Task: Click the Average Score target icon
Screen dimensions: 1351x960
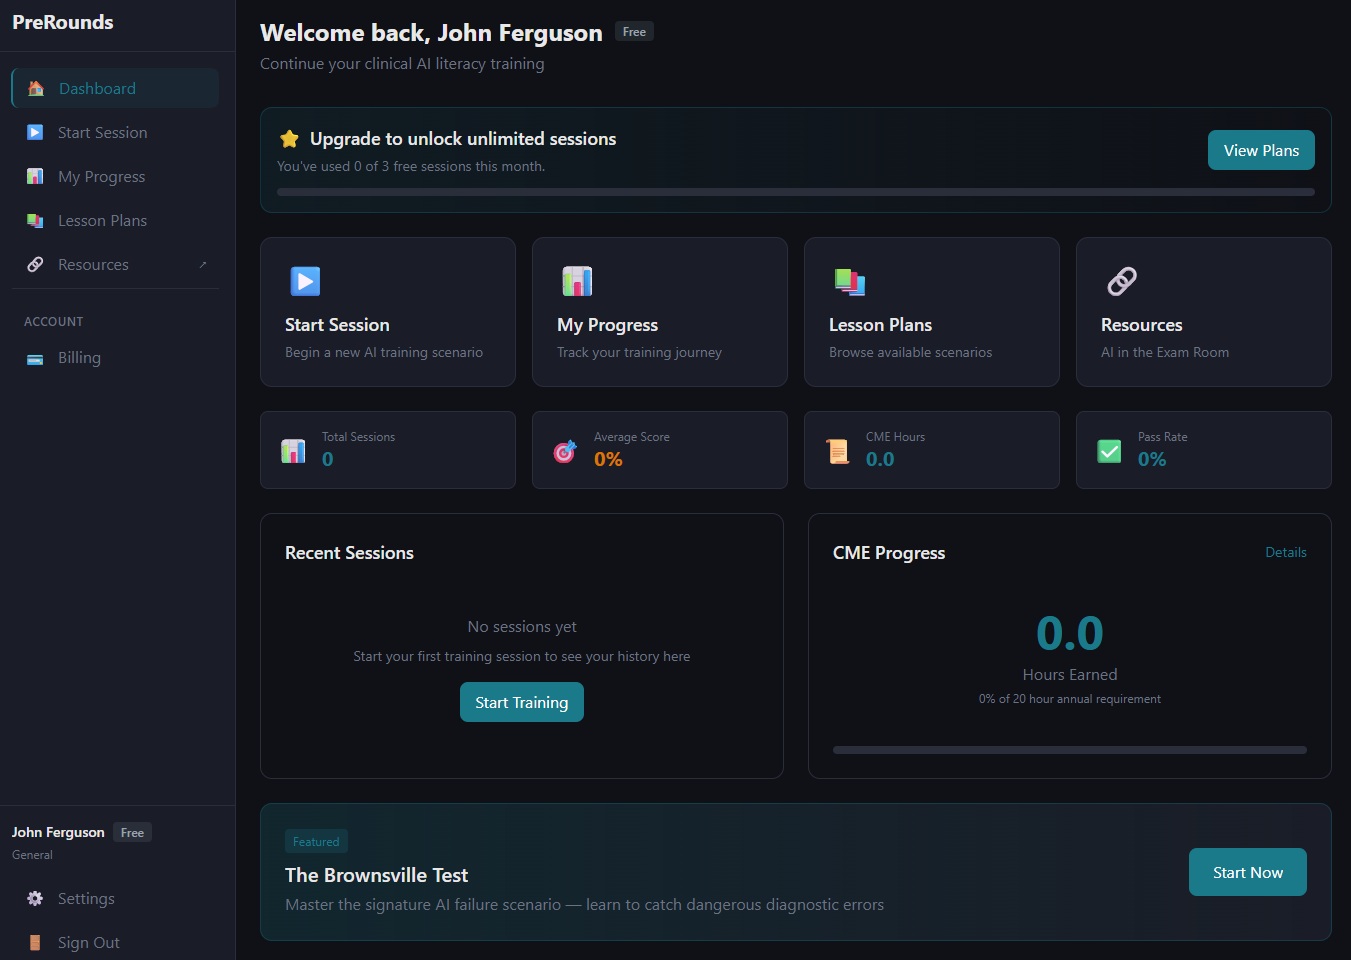Action: click(564, 450)
